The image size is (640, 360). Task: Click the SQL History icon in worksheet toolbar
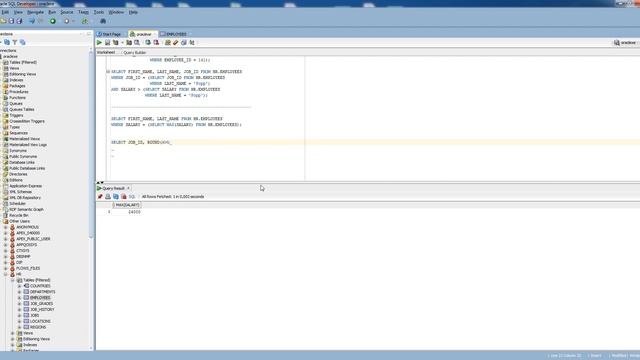pos(184,42)
